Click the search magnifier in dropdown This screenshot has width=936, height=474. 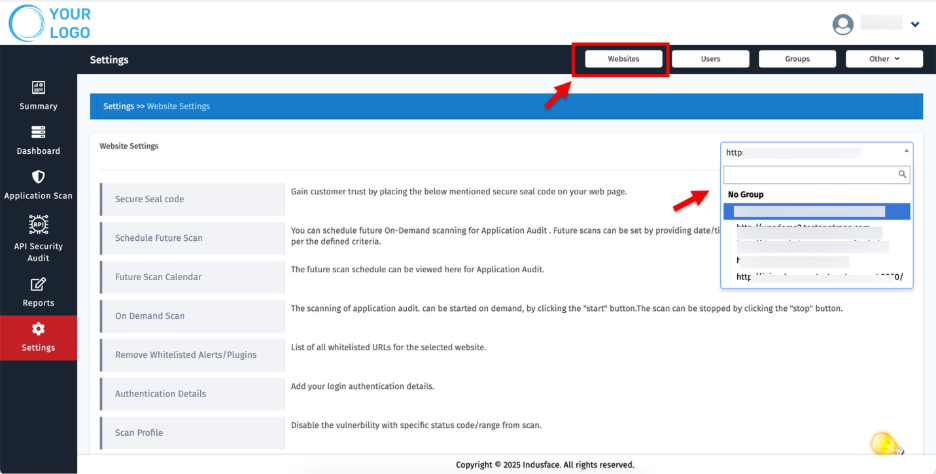coord(903,174)
